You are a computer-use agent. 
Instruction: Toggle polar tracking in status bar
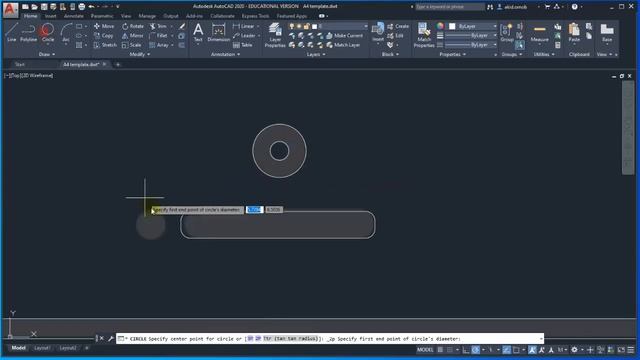coord(476,350)
